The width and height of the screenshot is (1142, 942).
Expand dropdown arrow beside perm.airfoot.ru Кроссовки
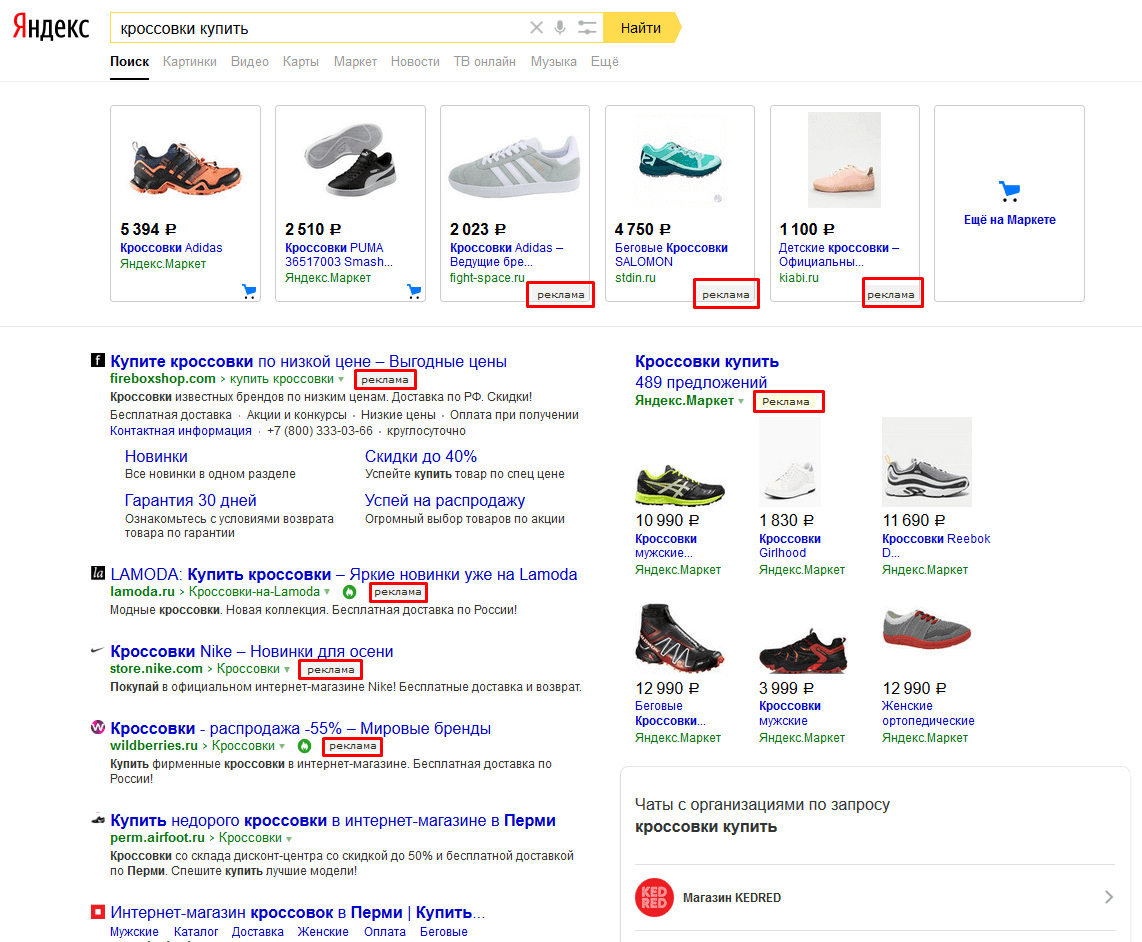[x=289, y=838]
